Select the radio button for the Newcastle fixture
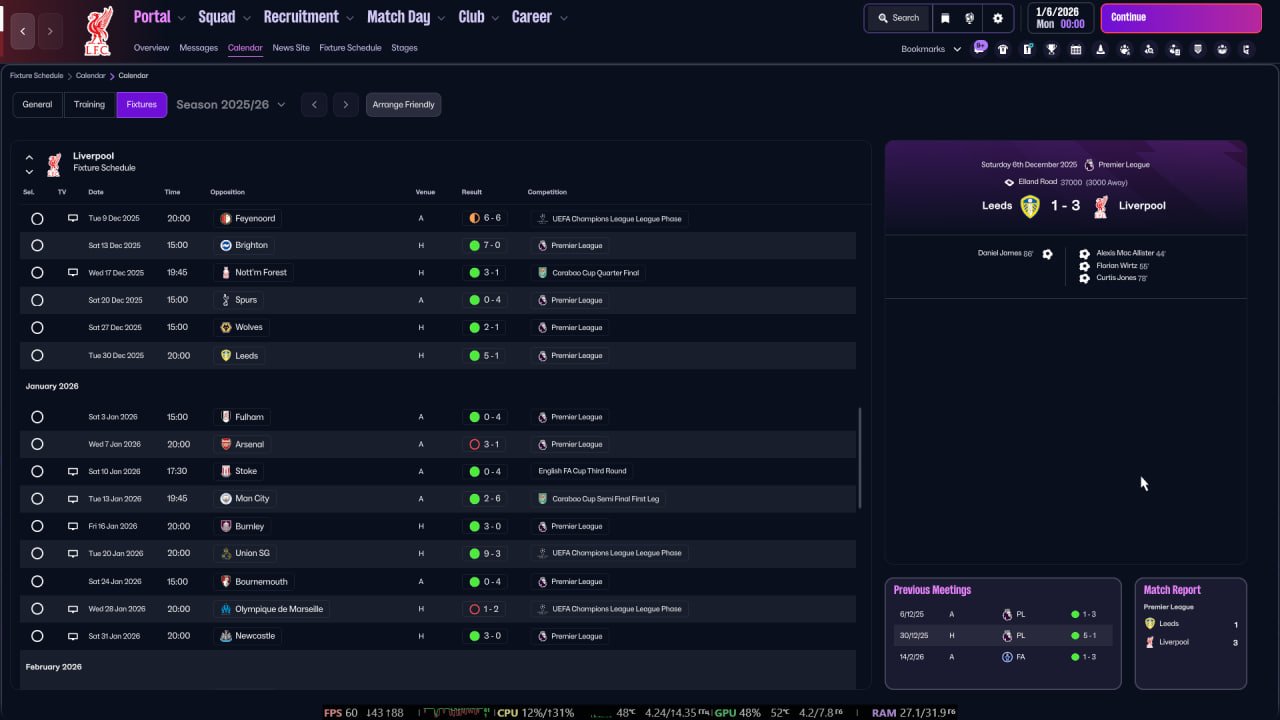 coord(37,636)
